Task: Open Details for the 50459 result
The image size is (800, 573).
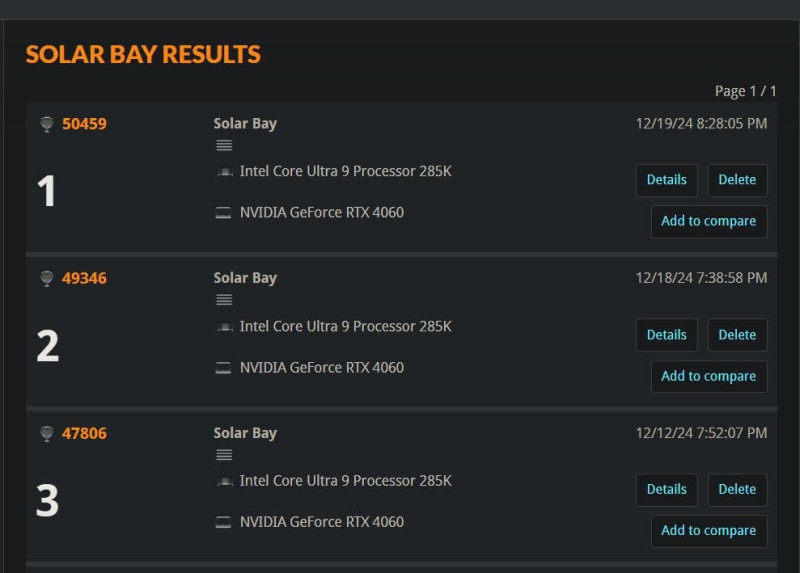Action: pyautogui.click(x=667, y=180)
